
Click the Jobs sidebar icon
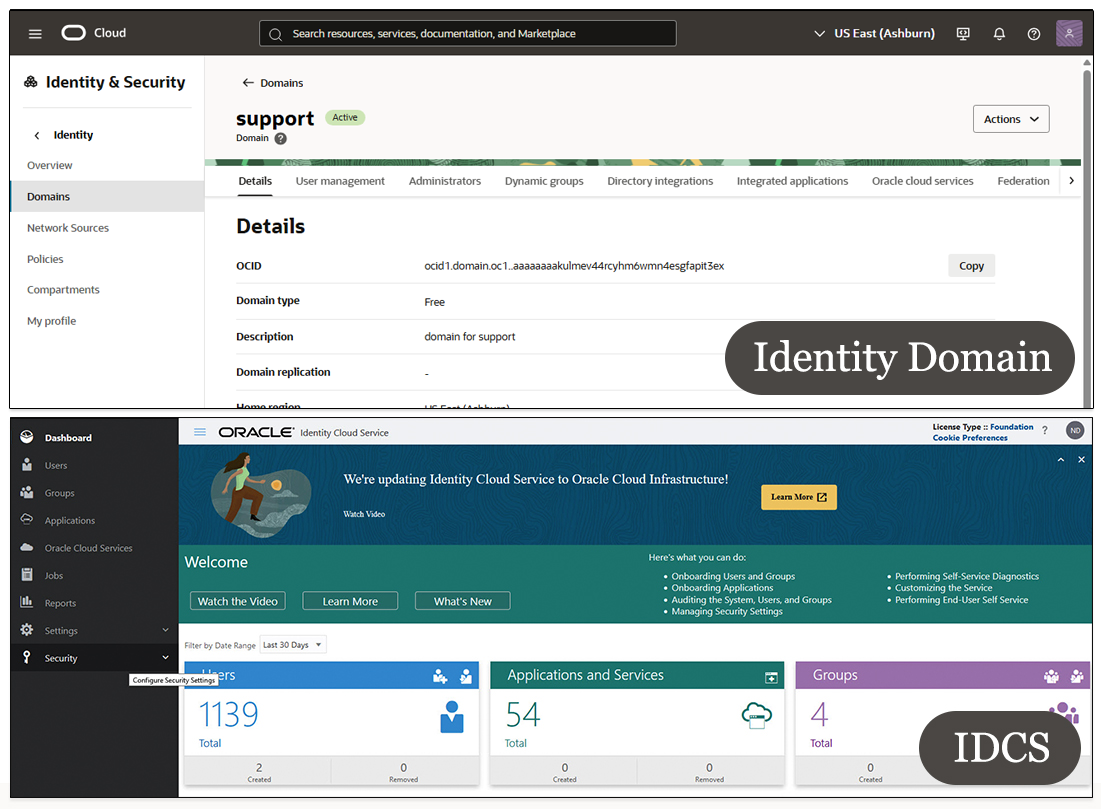(x=27, y=574)
